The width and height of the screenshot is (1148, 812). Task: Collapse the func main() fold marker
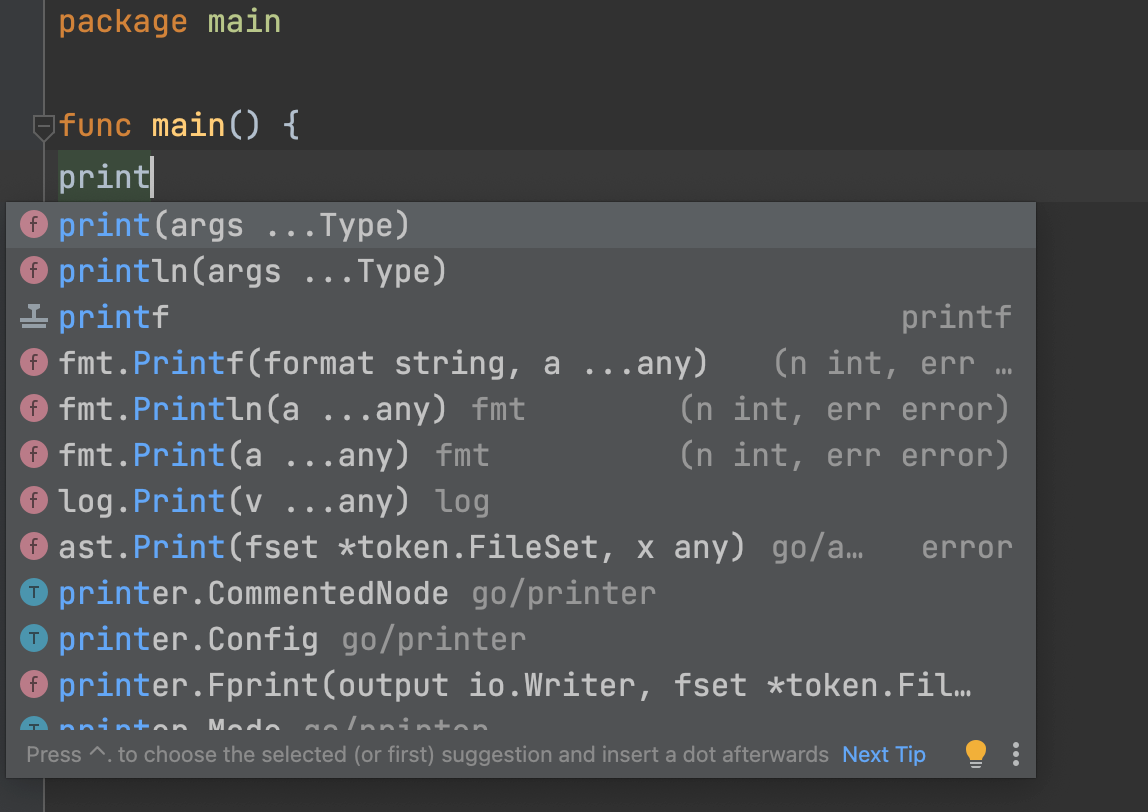43,127
